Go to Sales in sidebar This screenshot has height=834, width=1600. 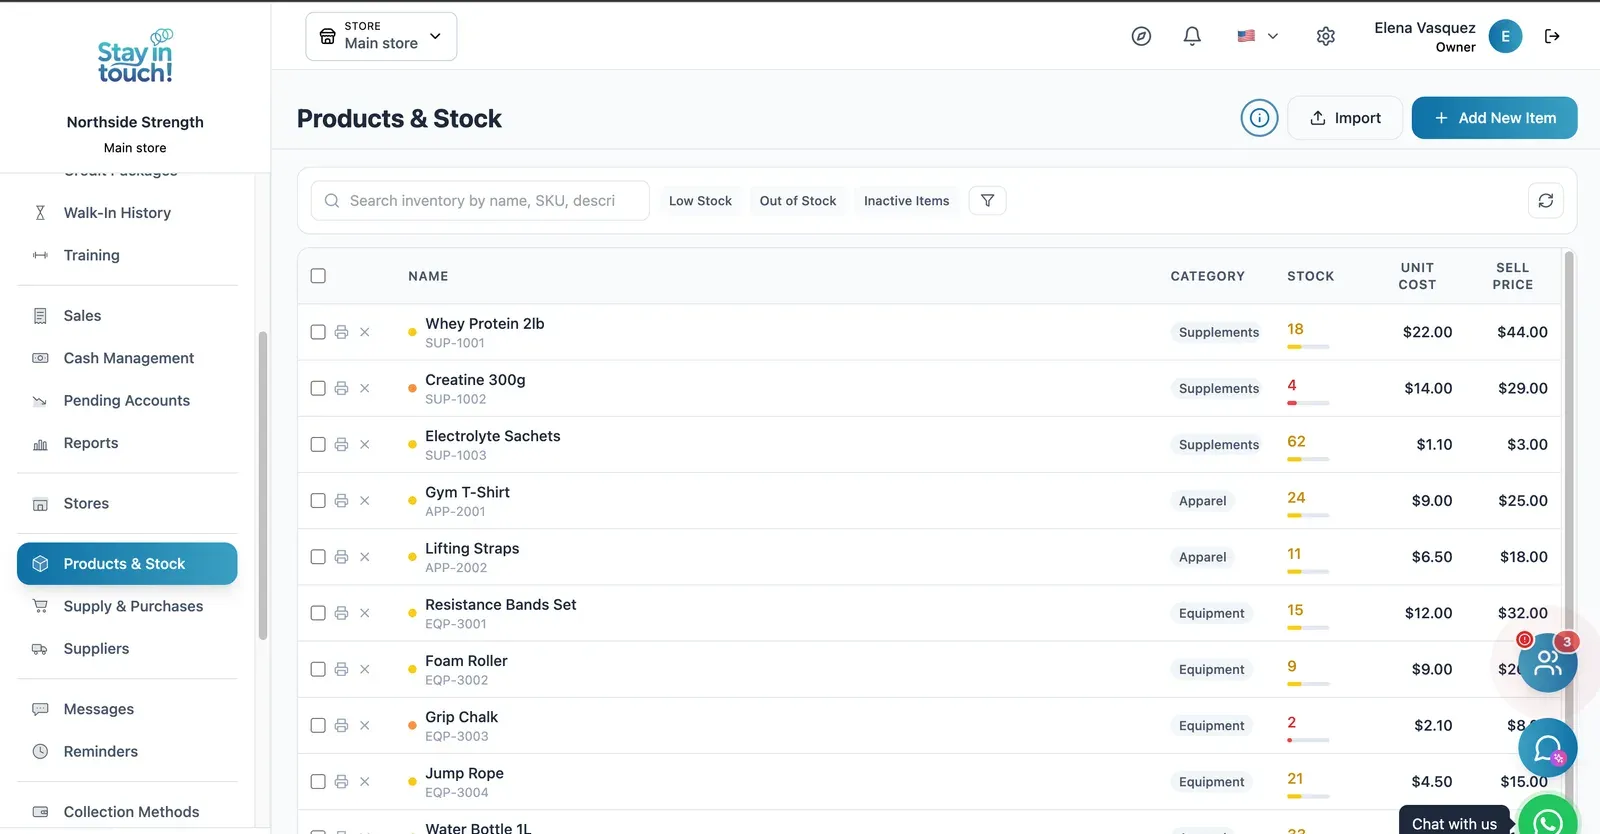127,316
